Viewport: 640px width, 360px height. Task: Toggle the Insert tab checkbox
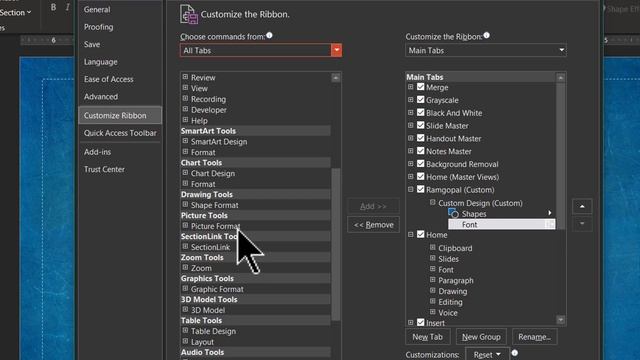(x=421, y=322)
